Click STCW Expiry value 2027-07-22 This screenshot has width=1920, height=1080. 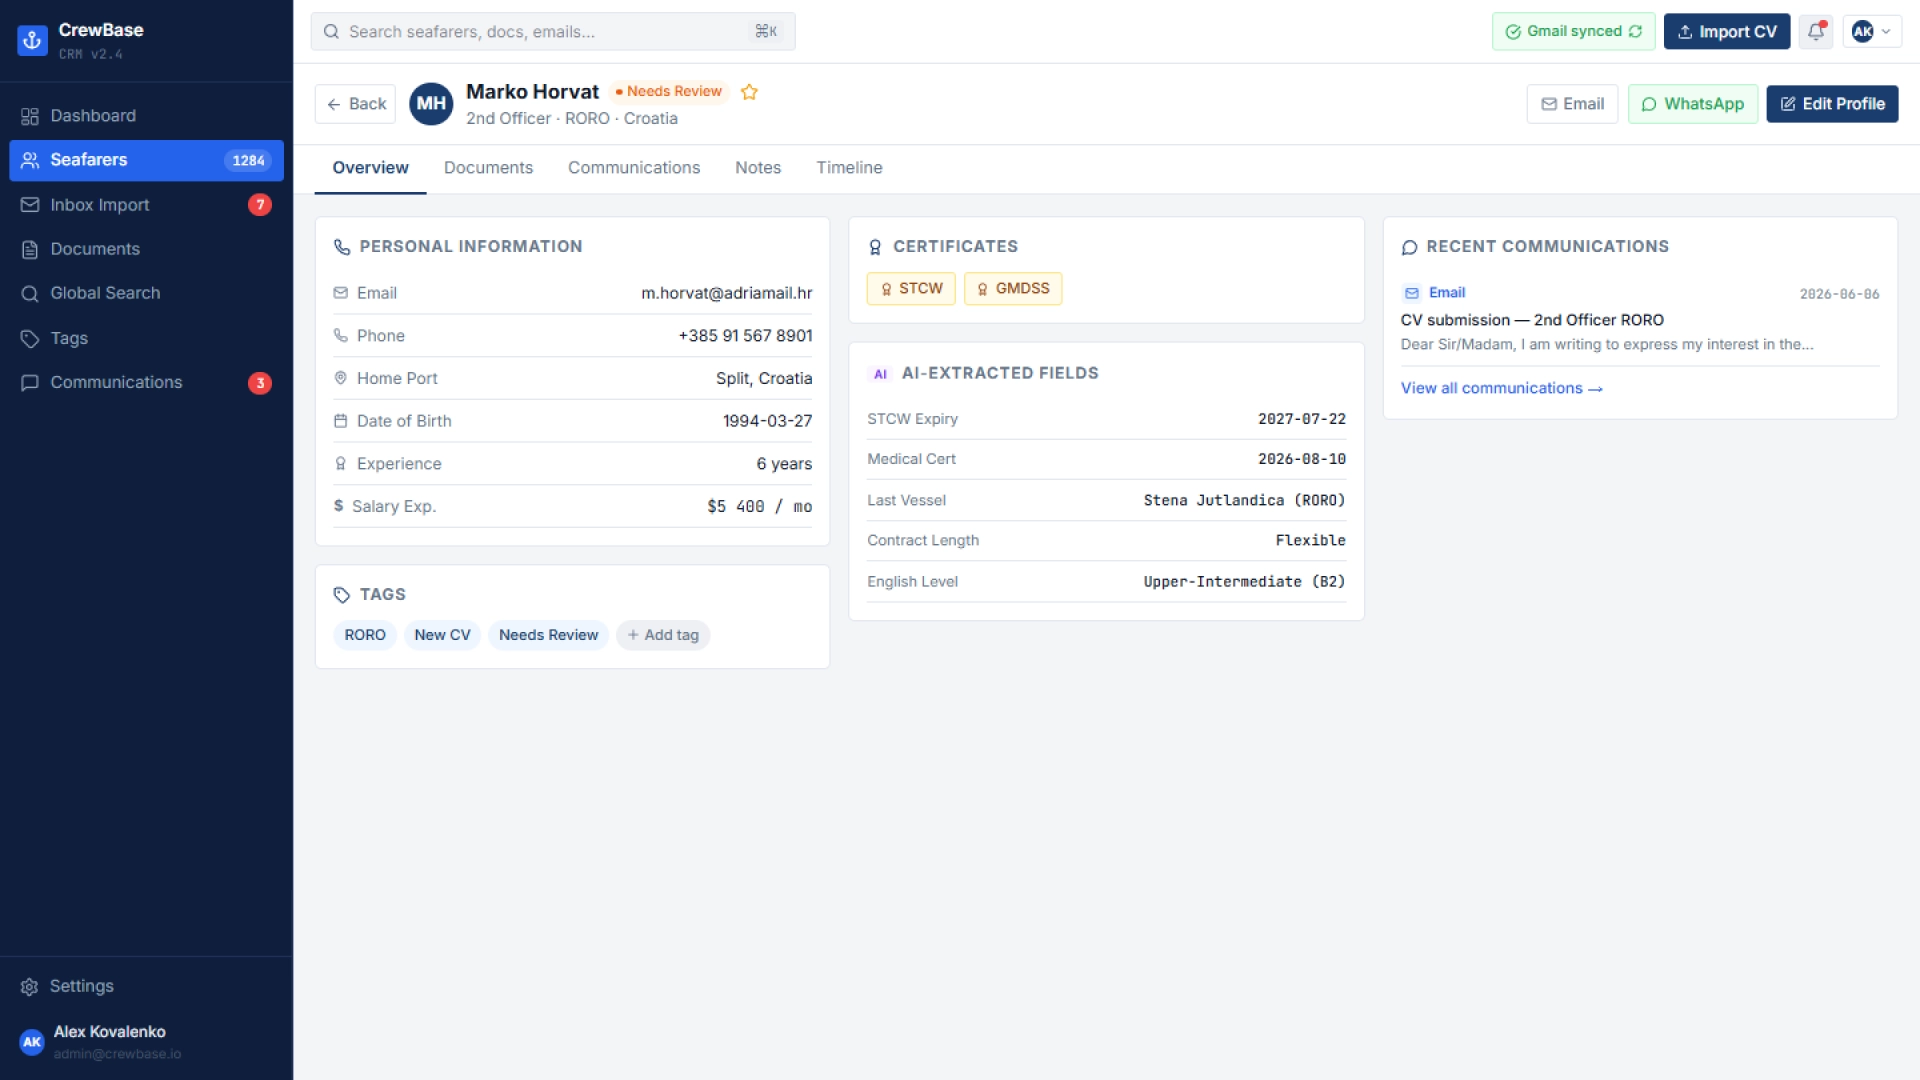(1301, 419)
